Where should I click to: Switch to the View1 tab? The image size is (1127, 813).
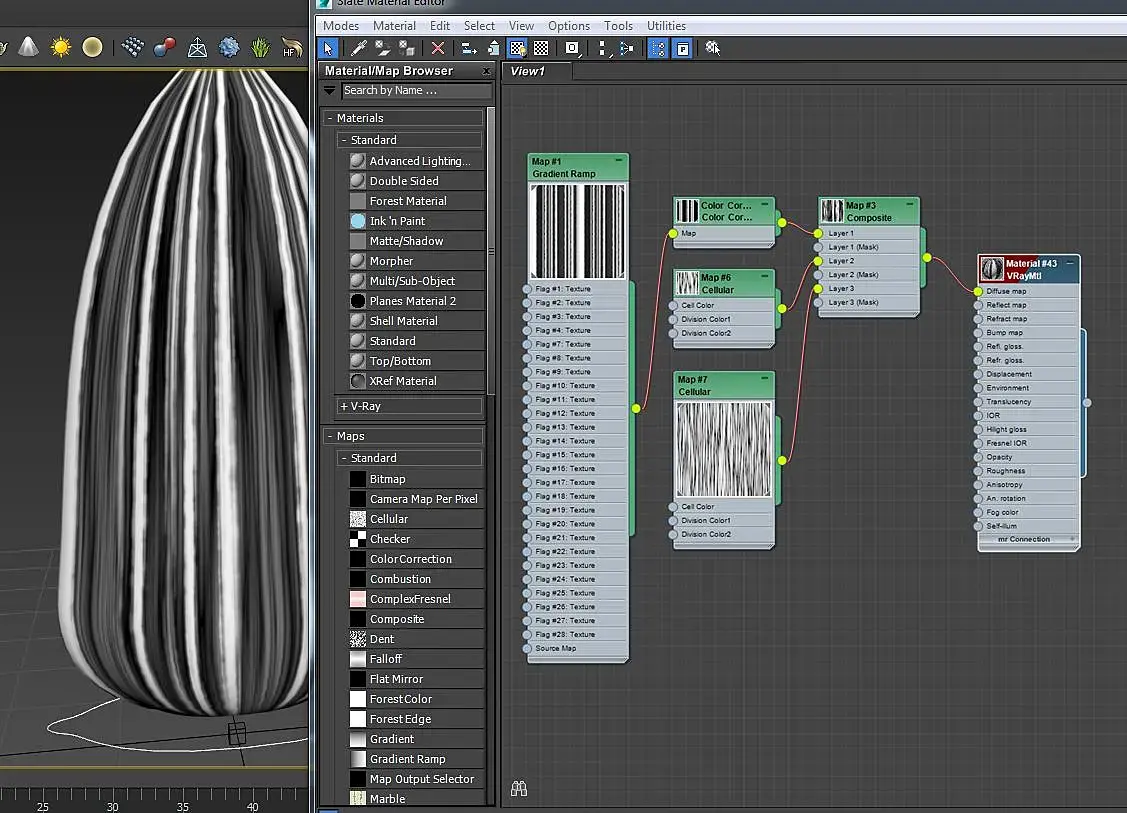528,71
